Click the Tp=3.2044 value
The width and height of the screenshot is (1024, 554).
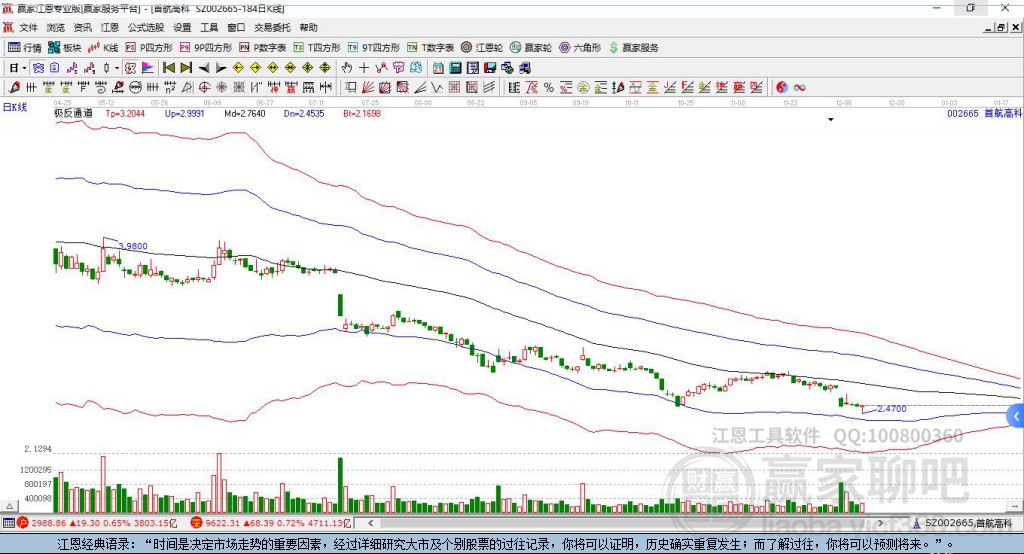[x=125, y=113]
